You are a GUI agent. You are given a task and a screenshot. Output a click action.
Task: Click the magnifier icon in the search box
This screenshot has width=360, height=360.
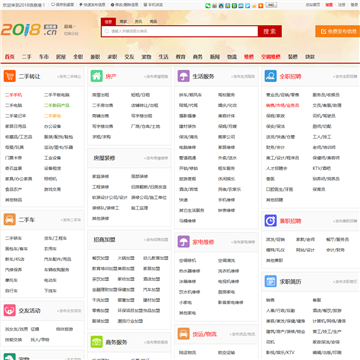click(107, 31)
